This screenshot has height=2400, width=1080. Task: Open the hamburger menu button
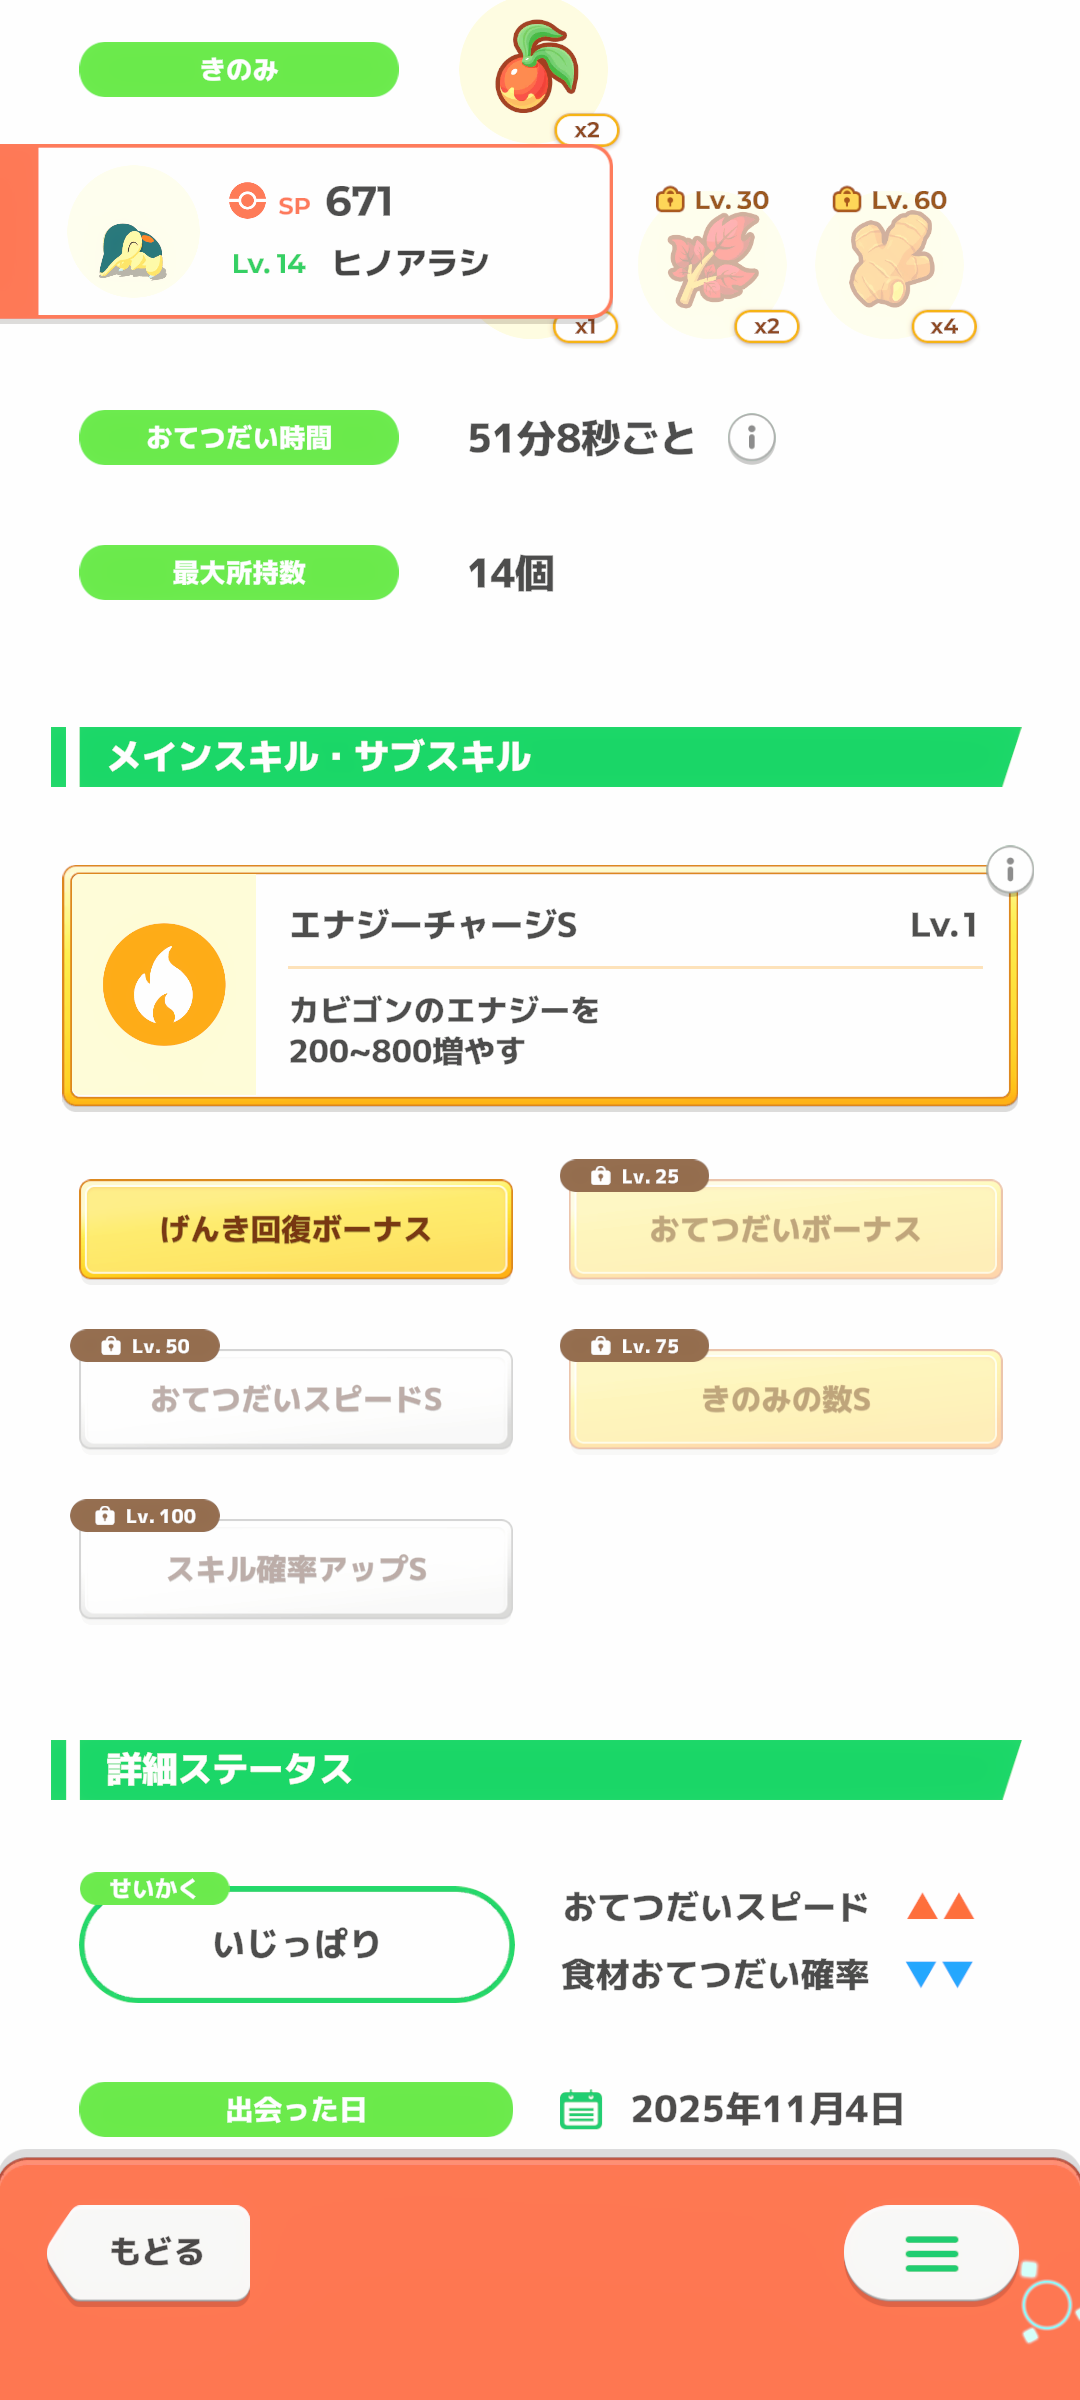931,2253
